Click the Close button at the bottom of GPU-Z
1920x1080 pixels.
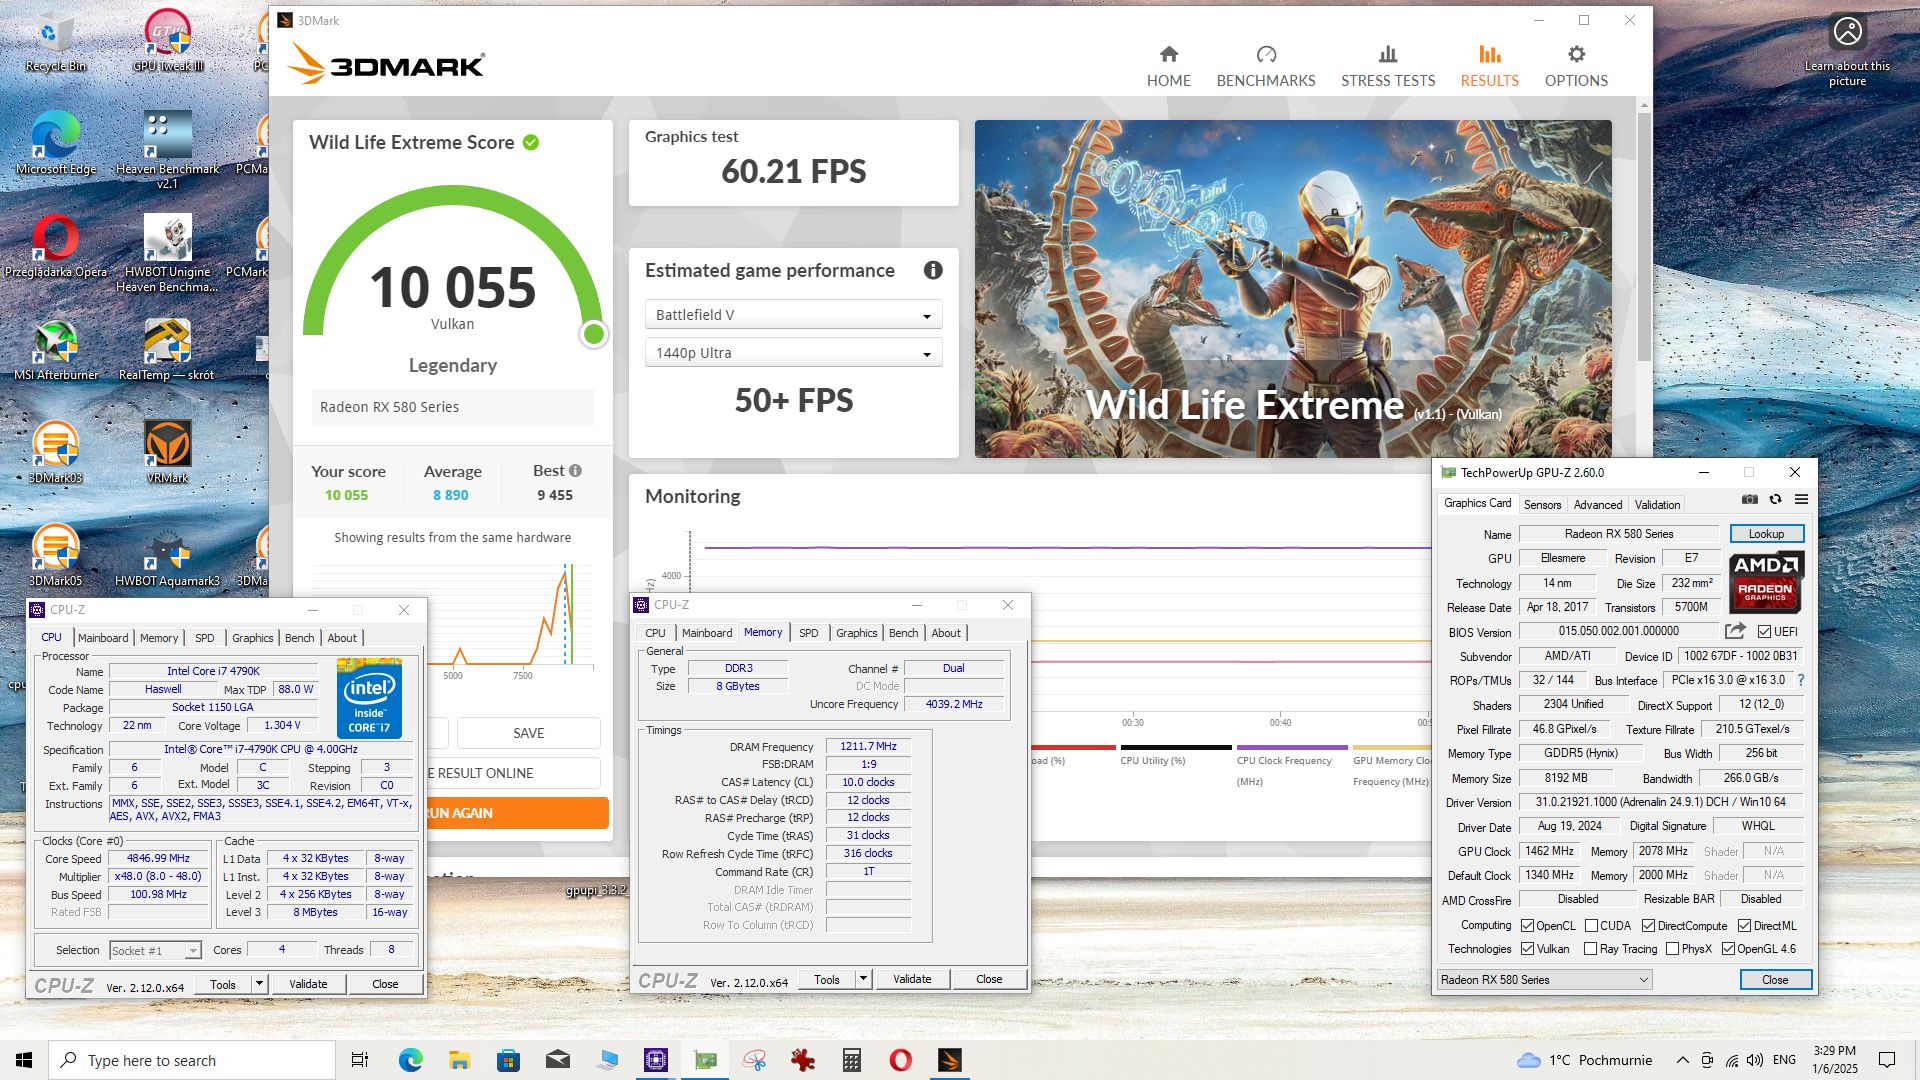point(1775,980)
